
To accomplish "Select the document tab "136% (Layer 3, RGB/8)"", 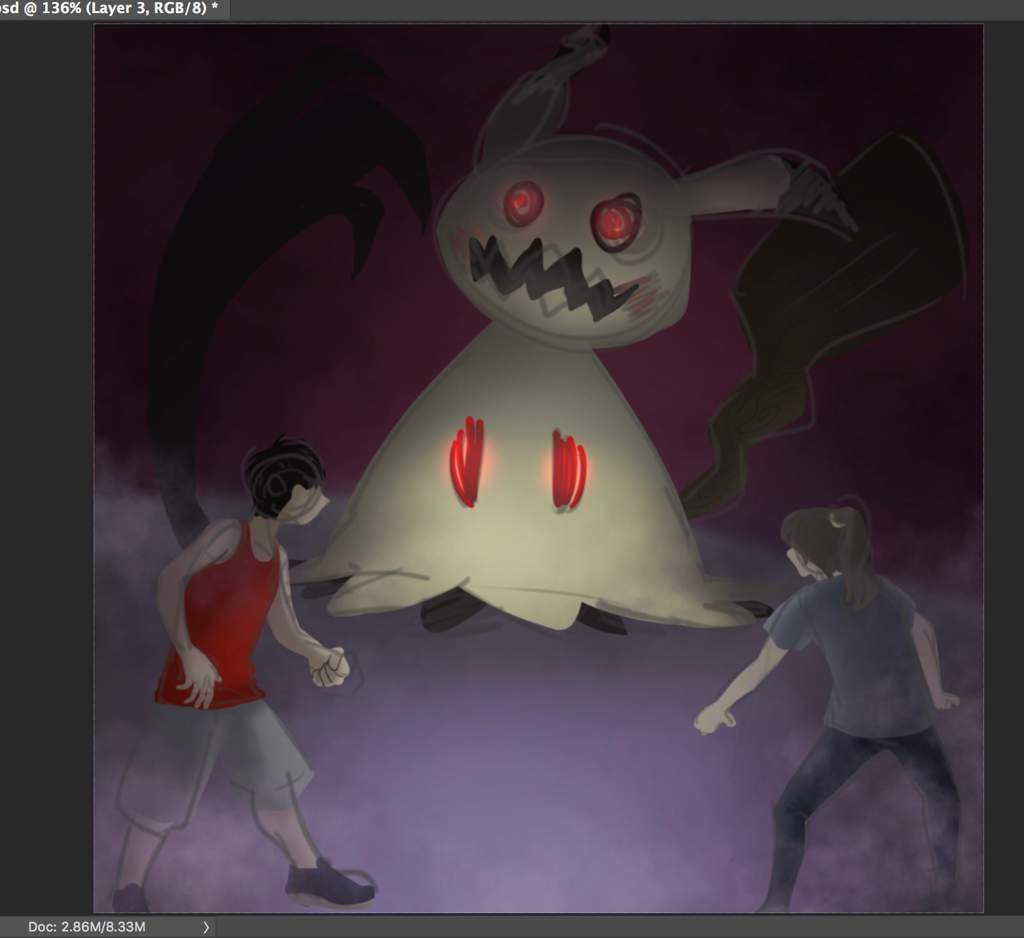I will [x=114, y=8].
